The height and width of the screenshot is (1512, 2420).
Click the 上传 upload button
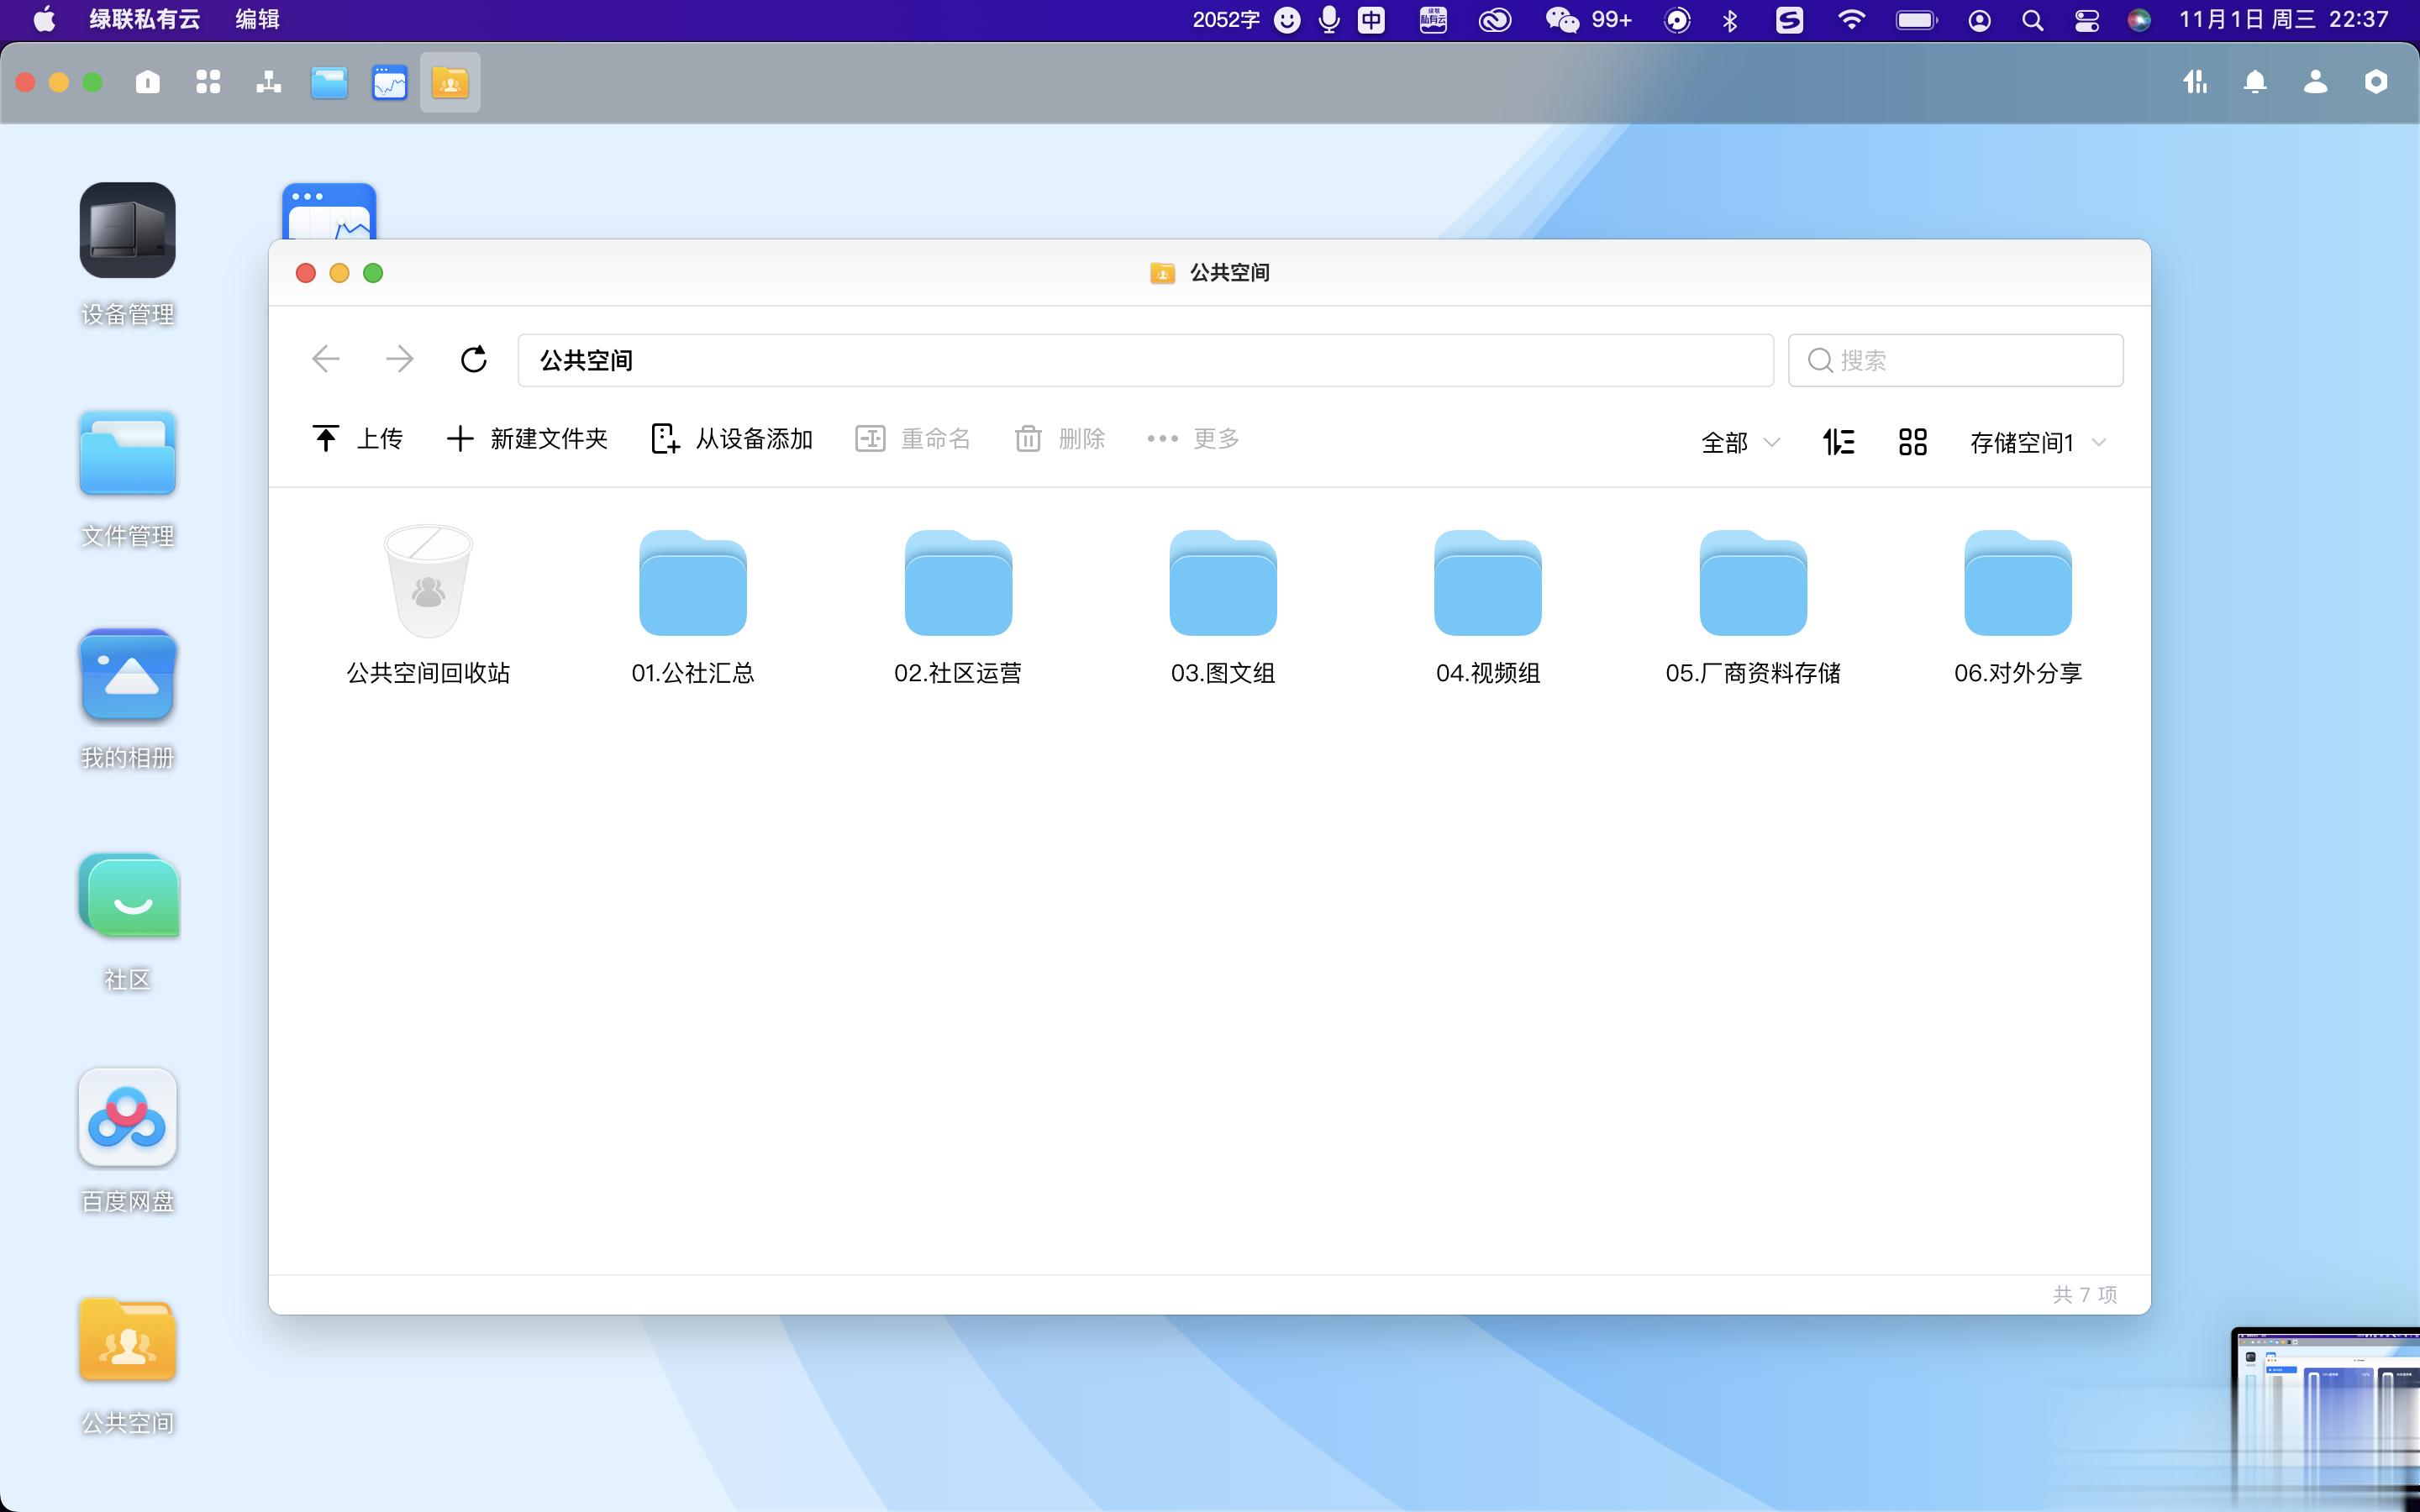pos(357,438)
